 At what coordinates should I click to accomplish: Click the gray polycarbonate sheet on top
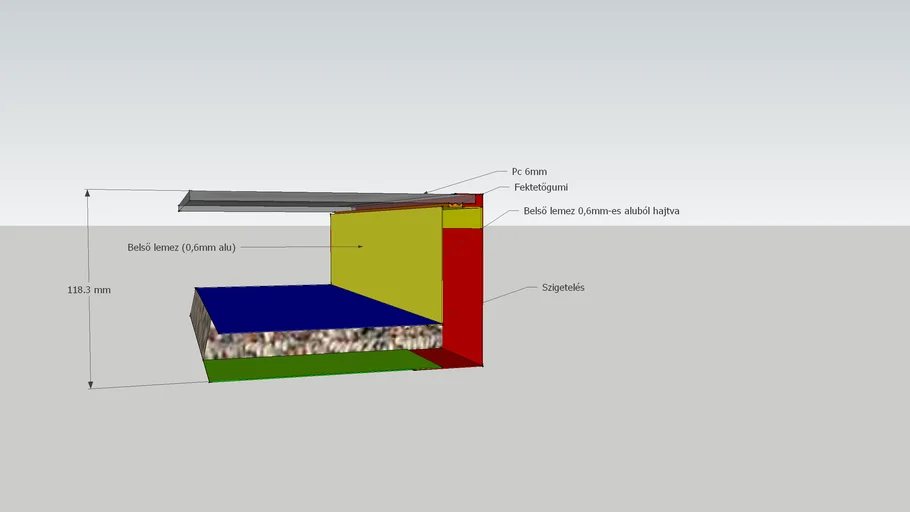click(x=300, y=199)
